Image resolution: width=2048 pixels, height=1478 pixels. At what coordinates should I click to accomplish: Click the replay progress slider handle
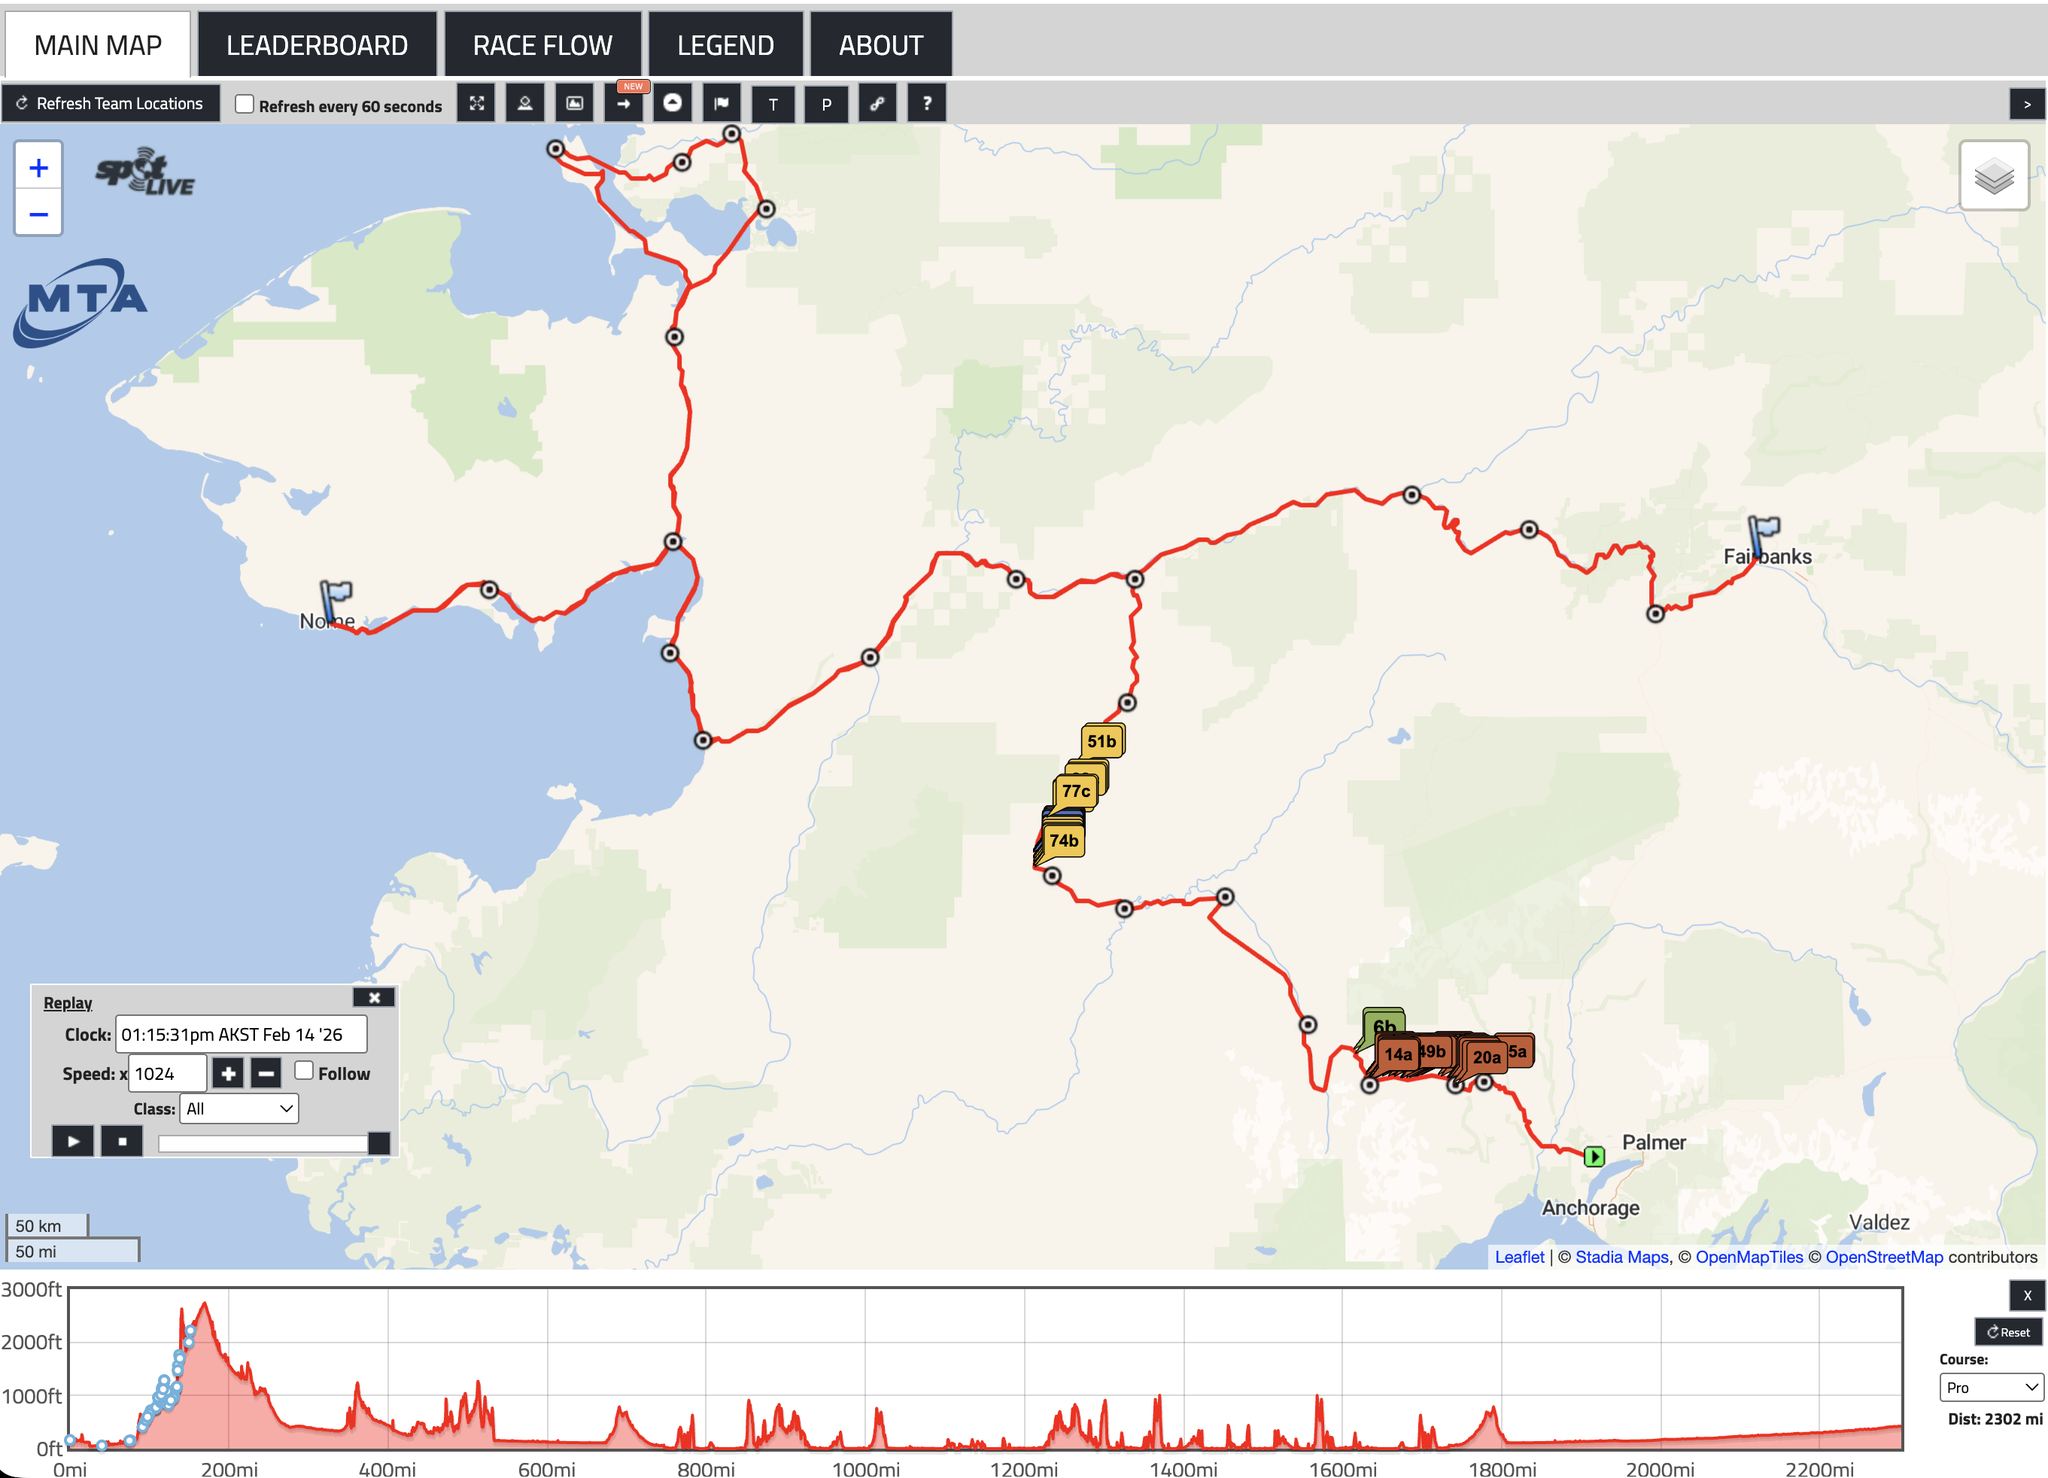(x=379, y=1143)
